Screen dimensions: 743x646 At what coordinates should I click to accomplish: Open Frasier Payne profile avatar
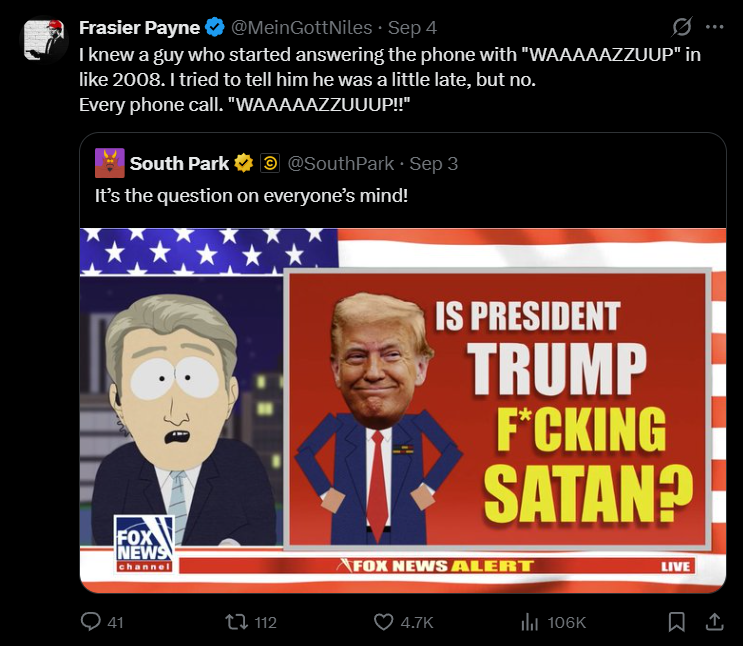(x=44, y=39)
